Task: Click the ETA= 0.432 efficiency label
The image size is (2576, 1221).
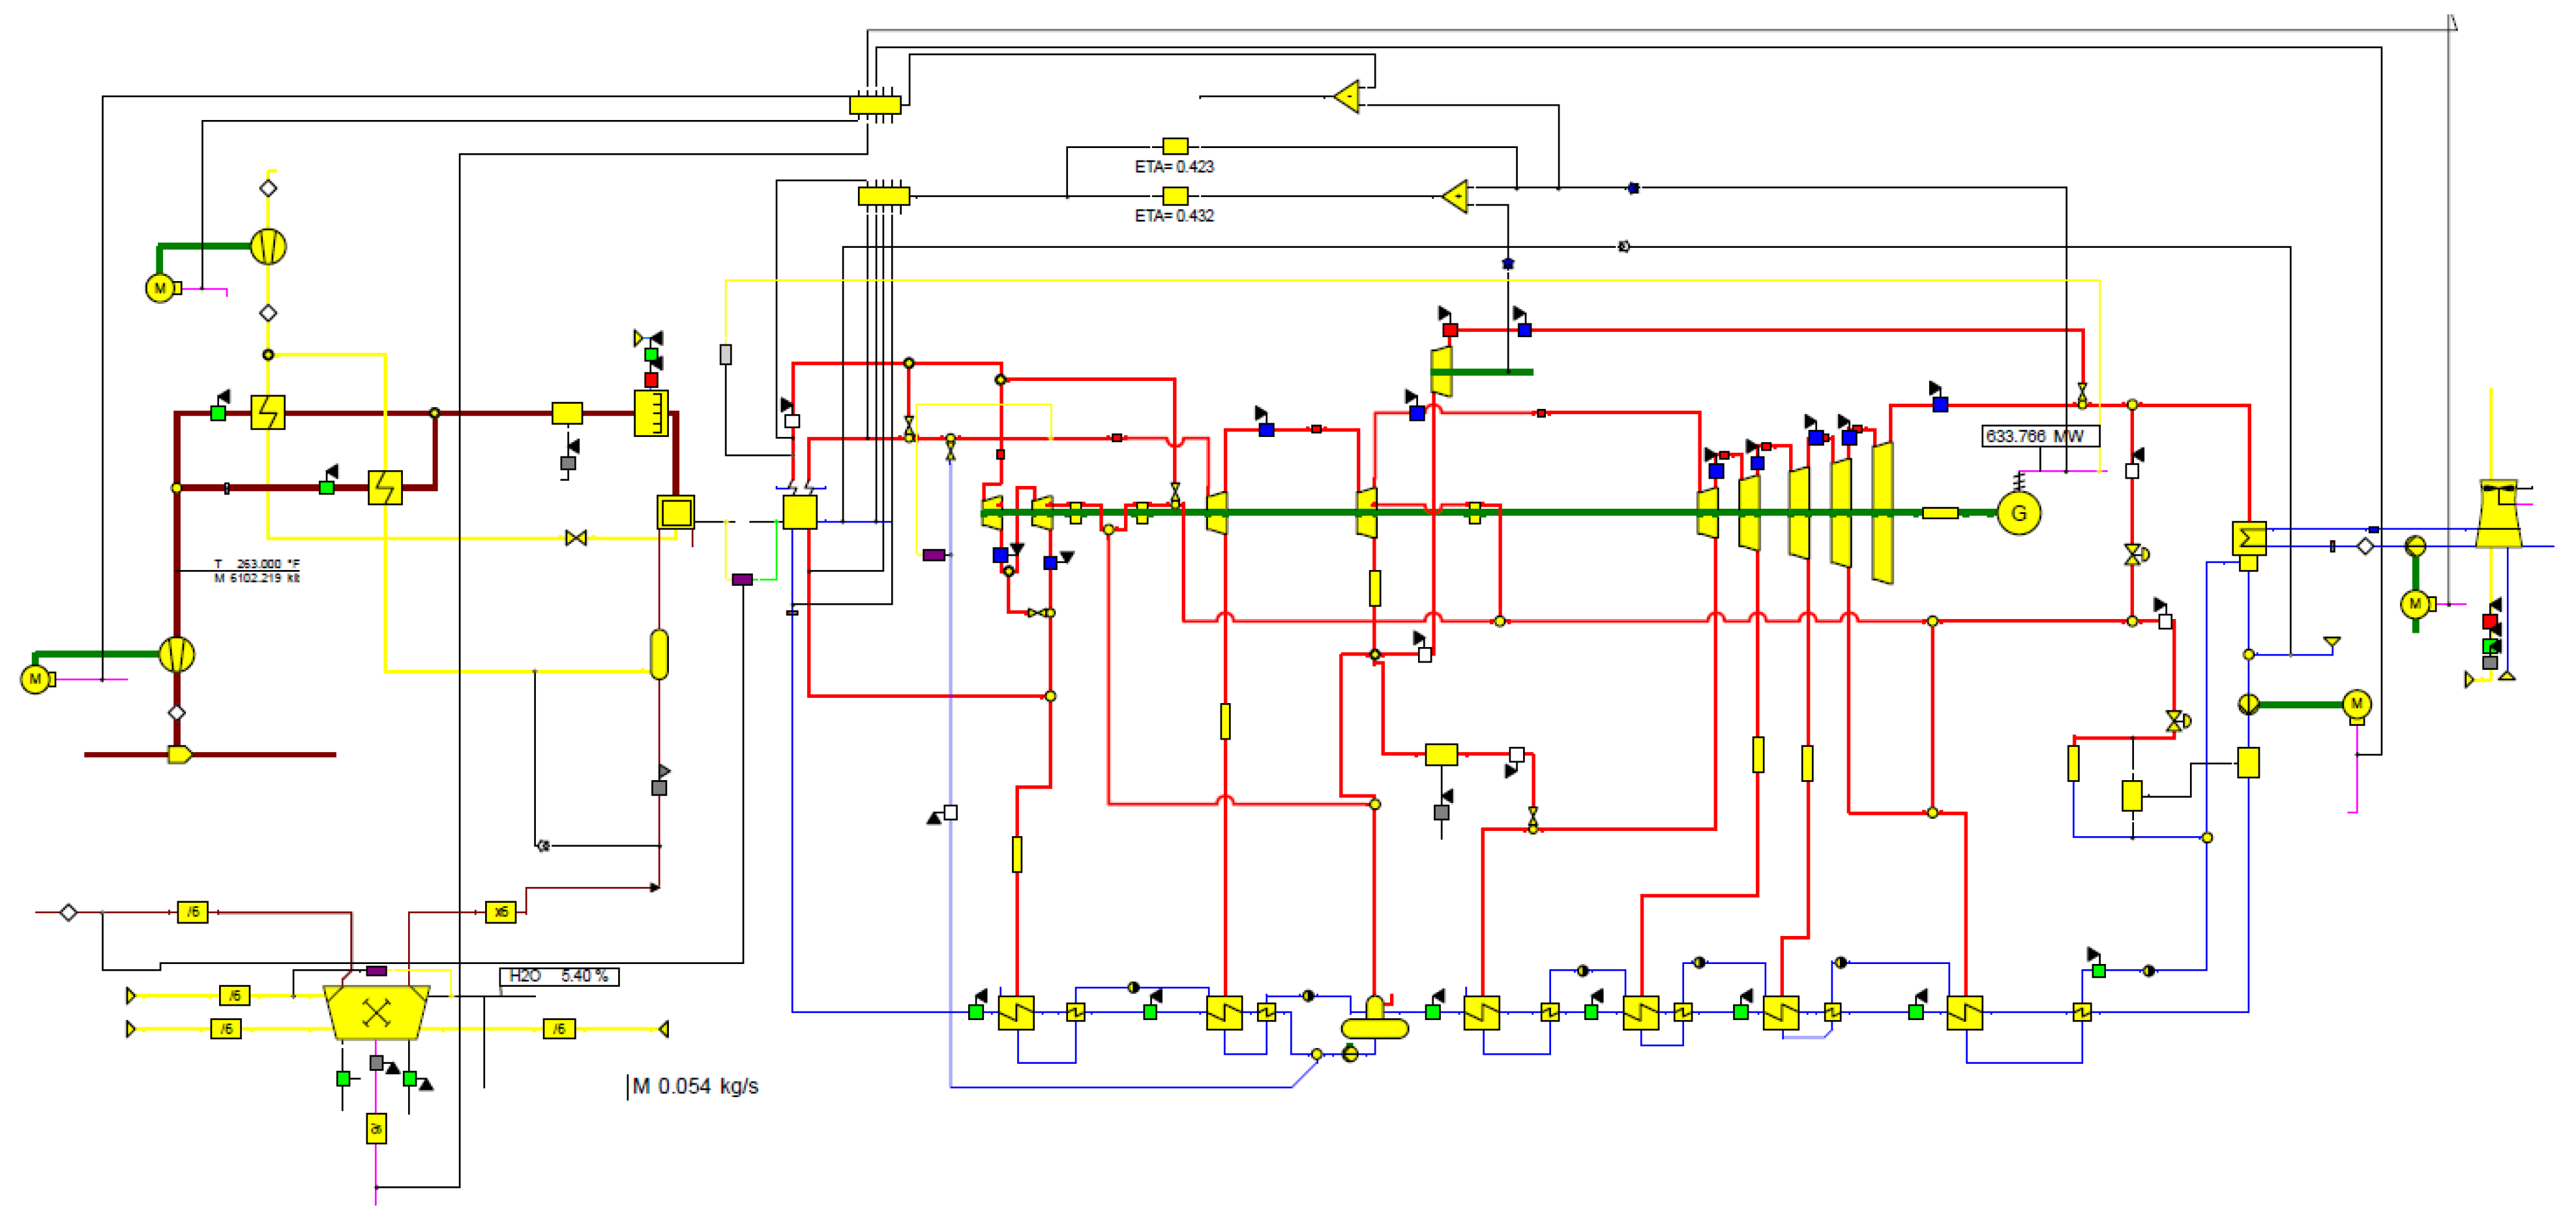Action: [x=1174, y=216]
